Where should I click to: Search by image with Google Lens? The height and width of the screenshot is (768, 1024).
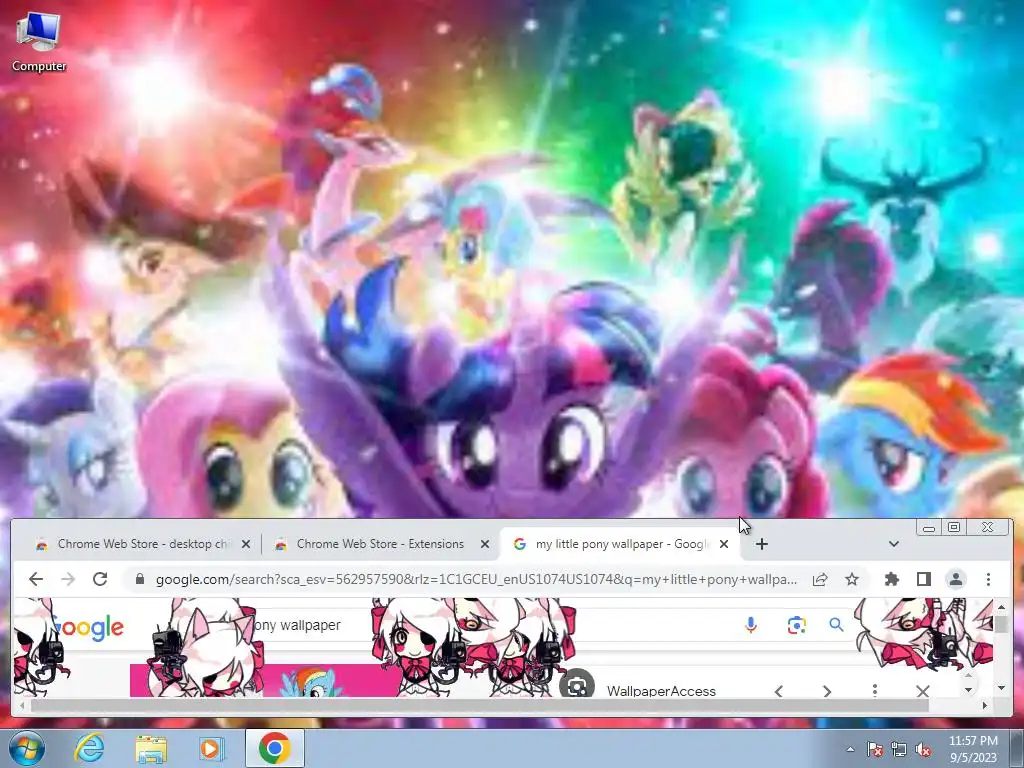point(796,625)
